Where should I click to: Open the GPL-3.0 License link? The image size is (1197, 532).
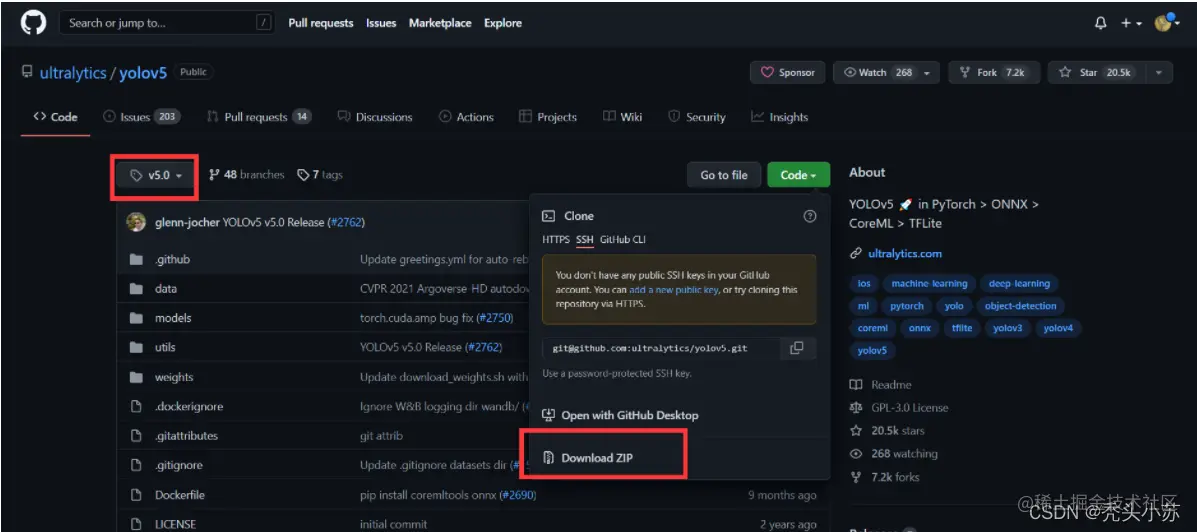[899, 408]
